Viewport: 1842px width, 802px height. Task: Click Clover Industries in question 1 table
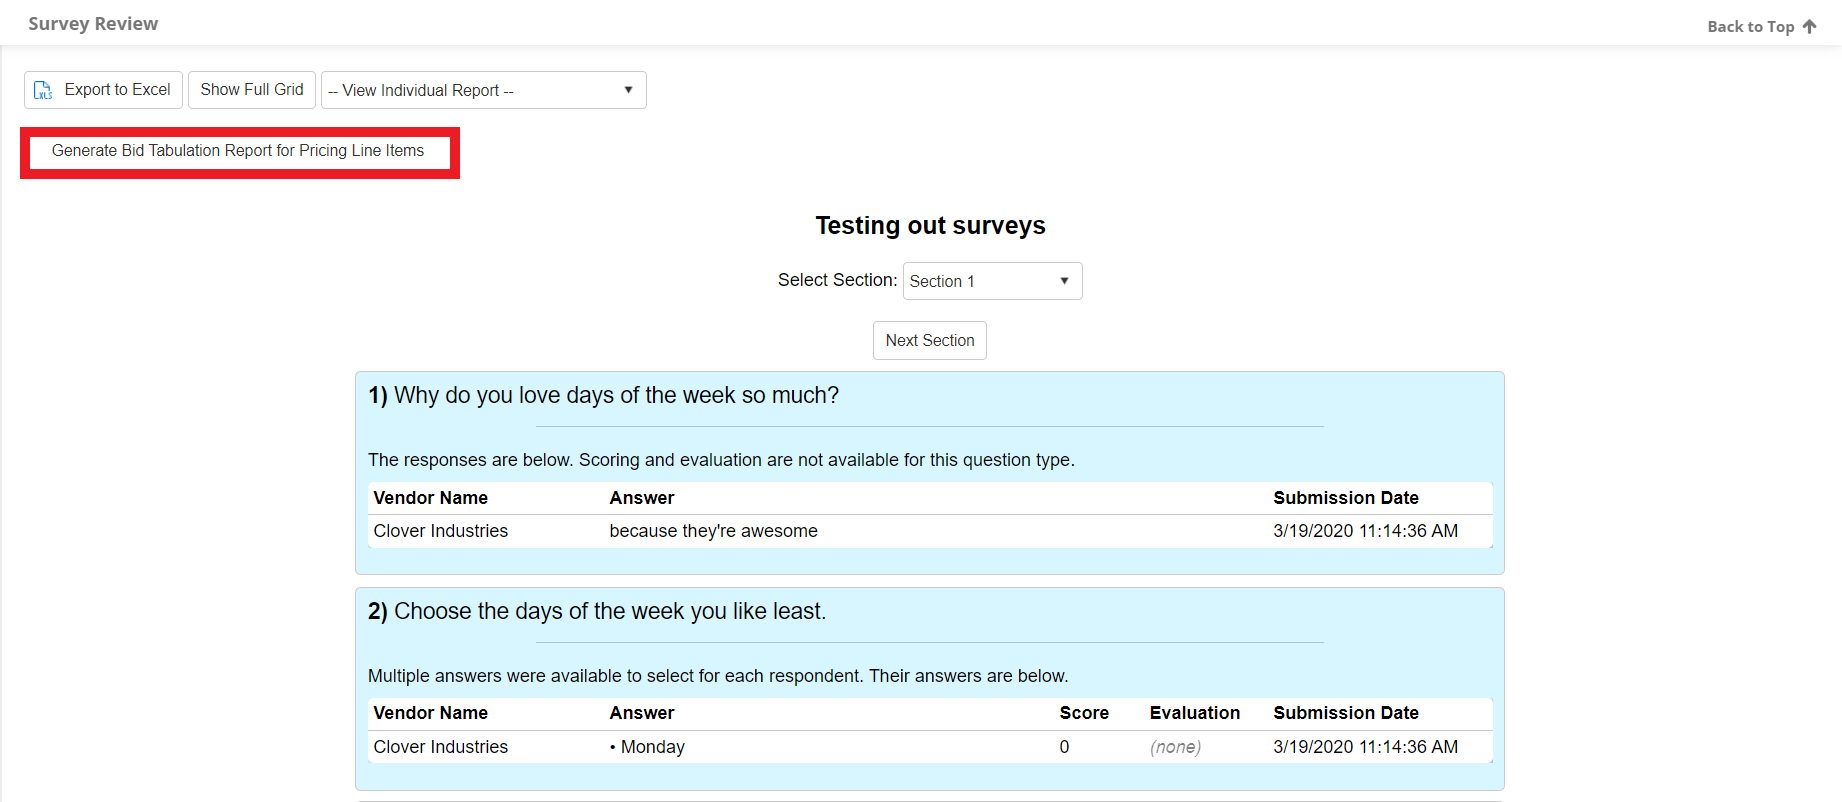coord(441,531)
